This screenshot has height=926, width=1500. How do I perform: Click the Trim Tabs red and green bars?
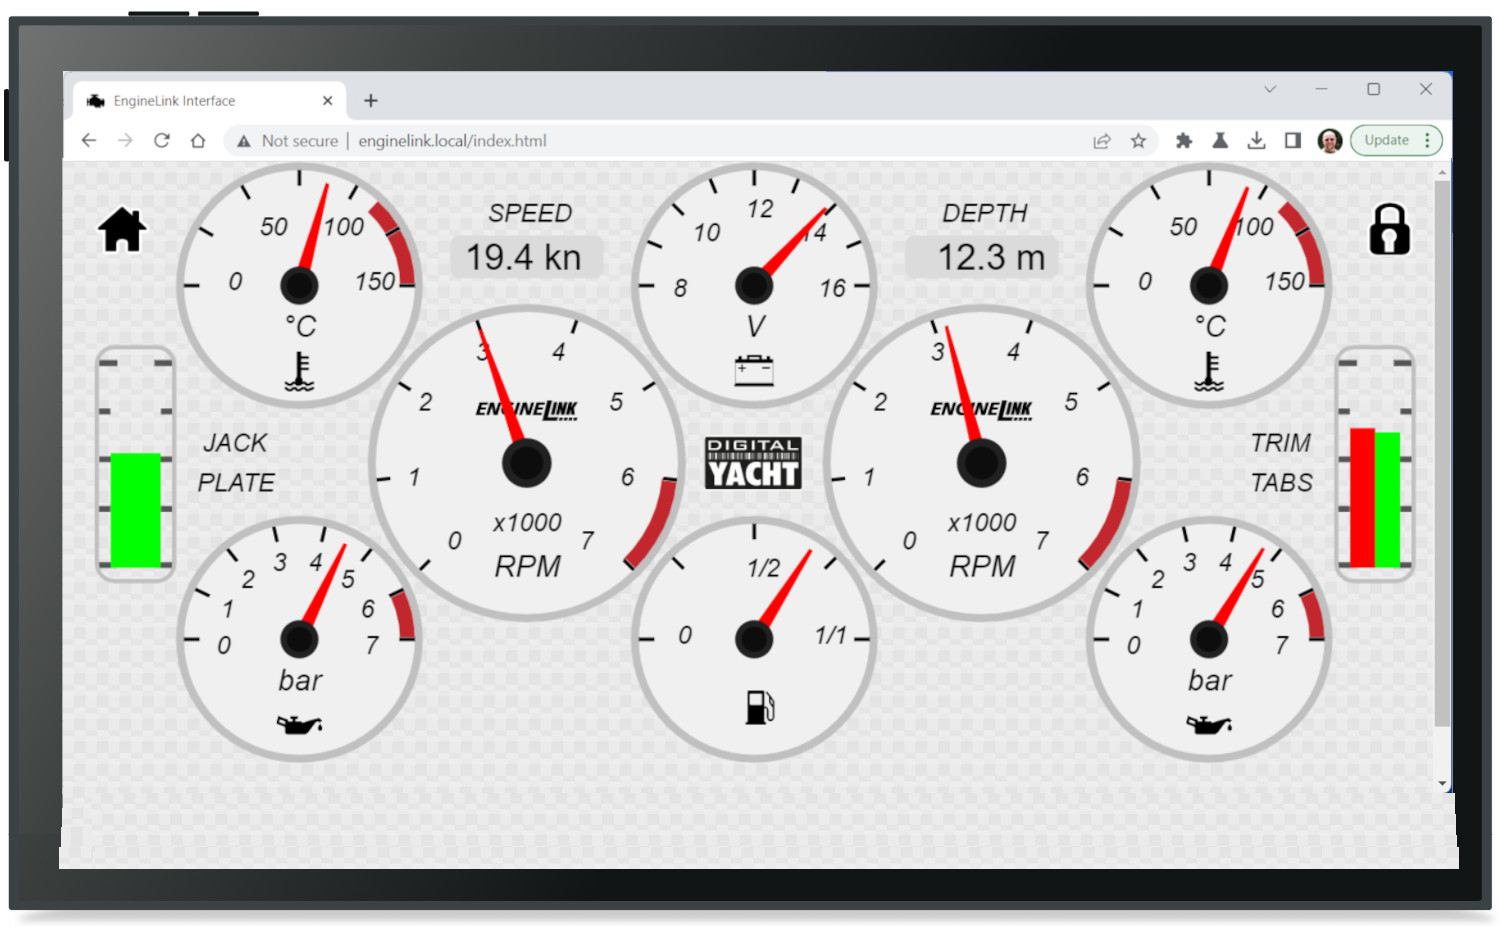tap(1375, 498)
